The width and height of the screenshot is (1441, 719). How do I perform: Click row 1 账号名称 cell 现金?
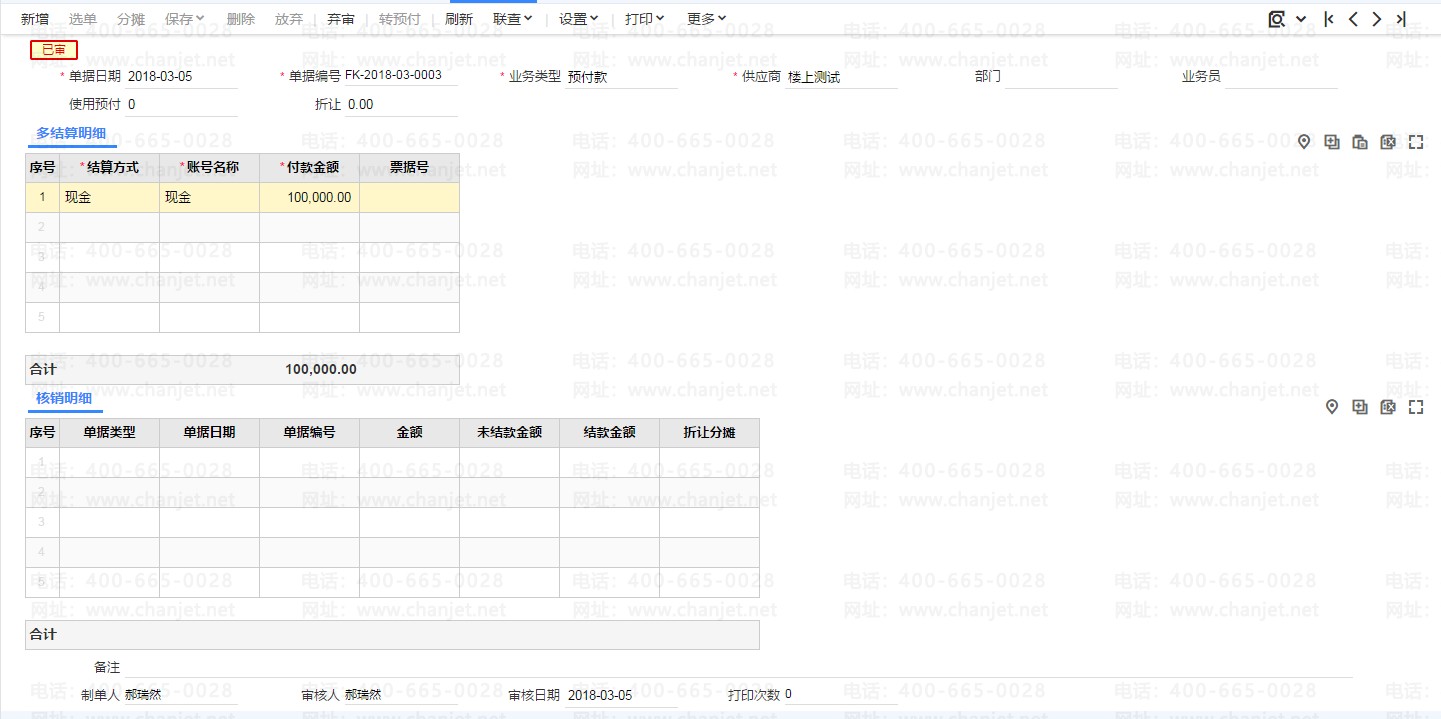pos(209,198)
